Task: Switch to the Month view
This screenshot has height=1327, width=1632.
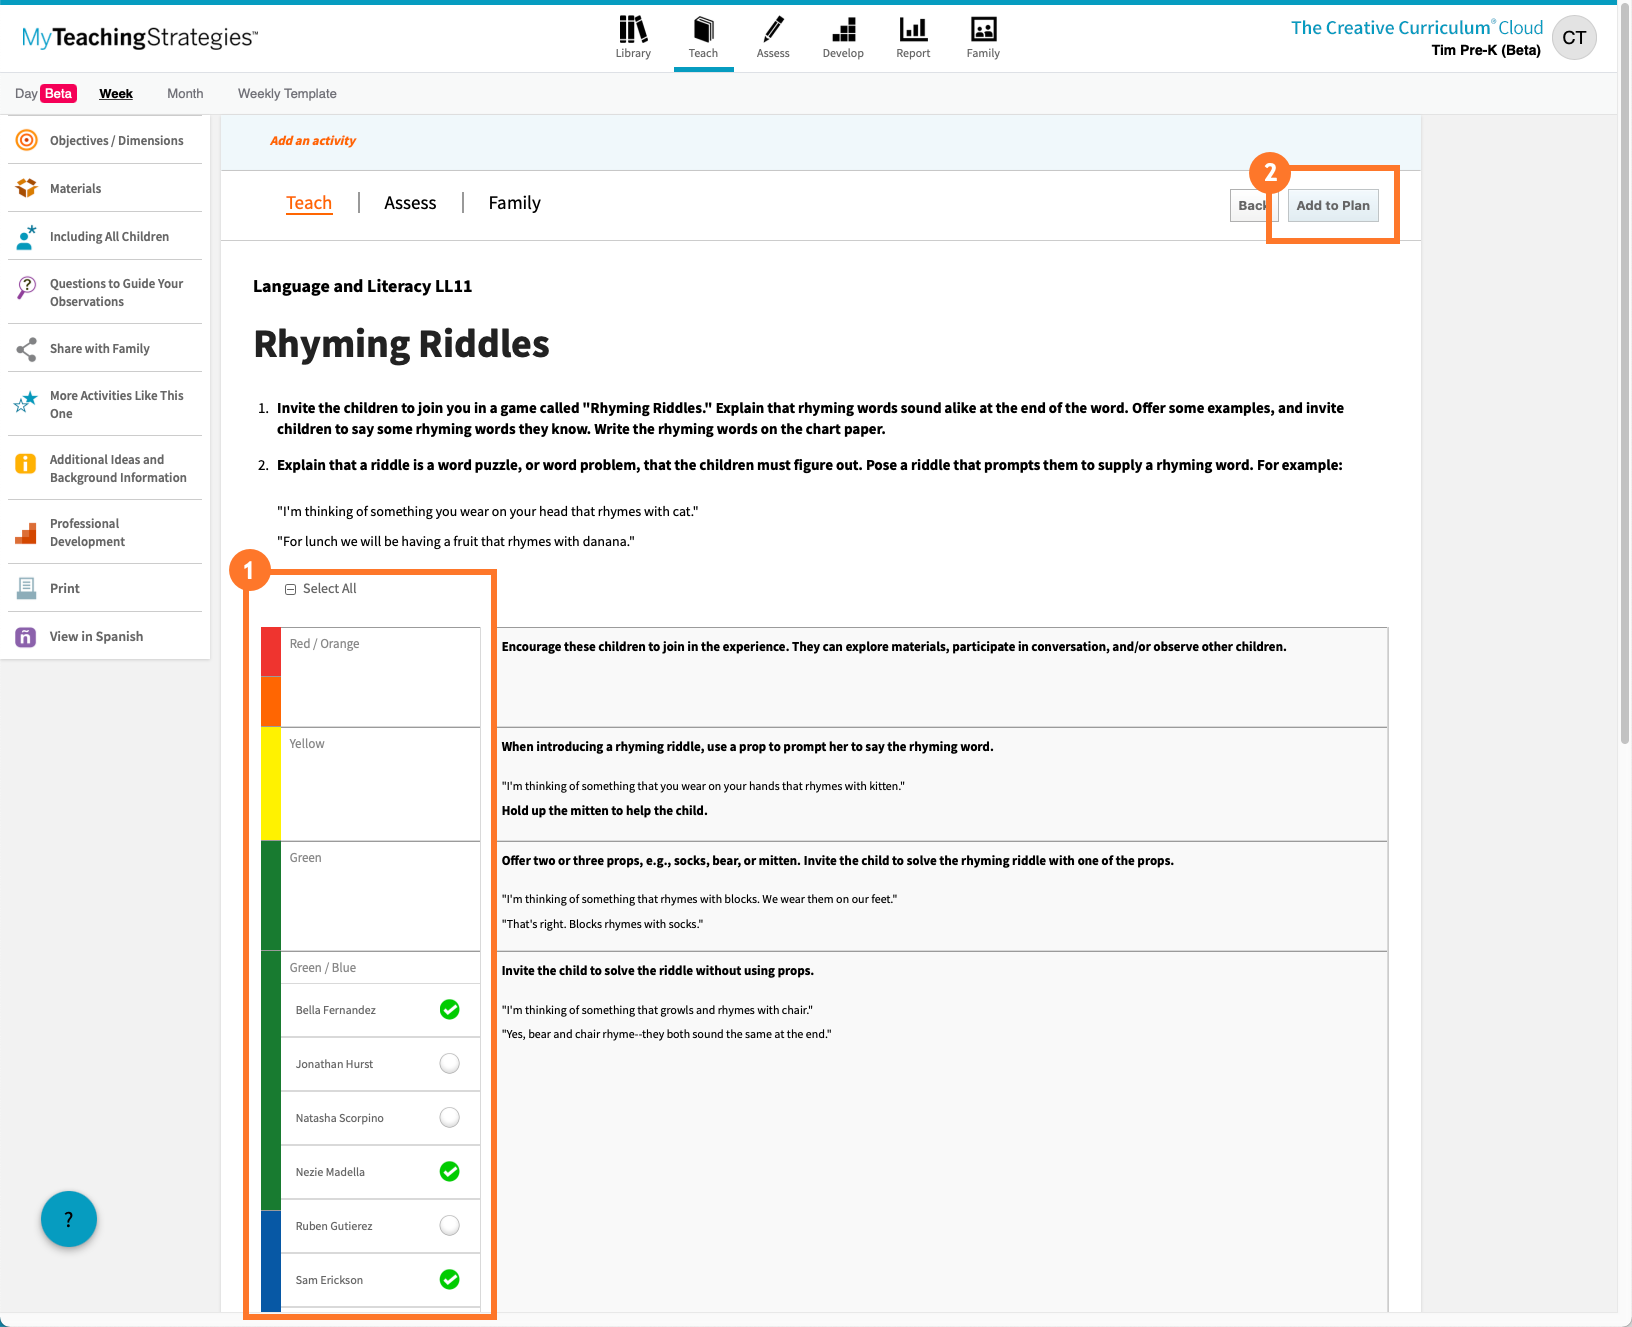Action: pyautogui.click(x=184, y=93)
